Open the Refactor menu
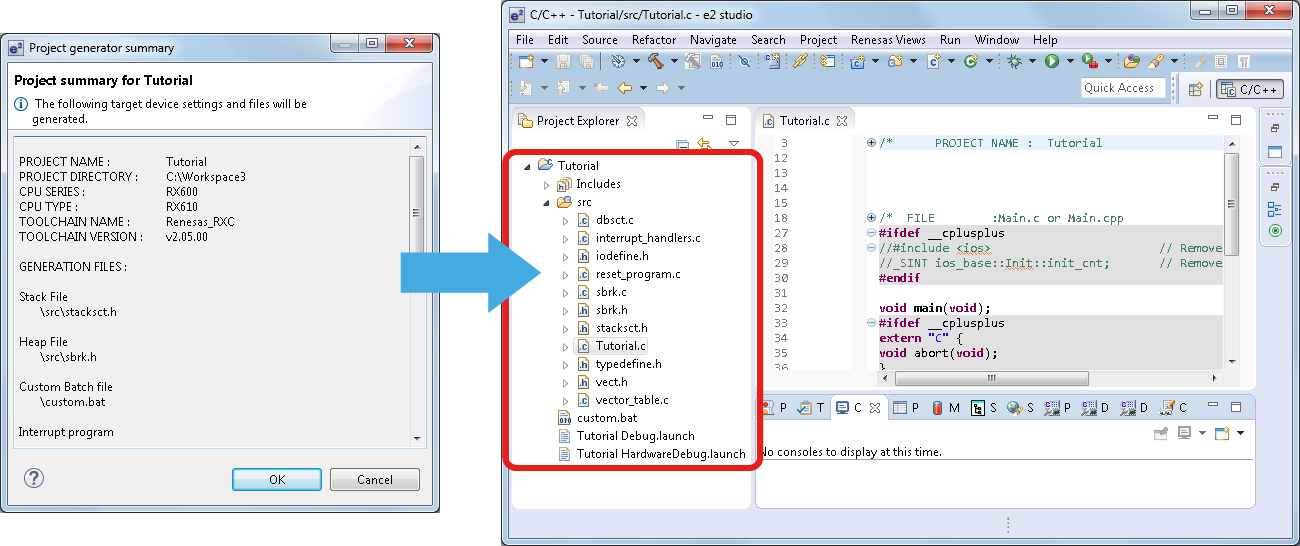Viewport: 1300px width, 546px height. [654, 40]
